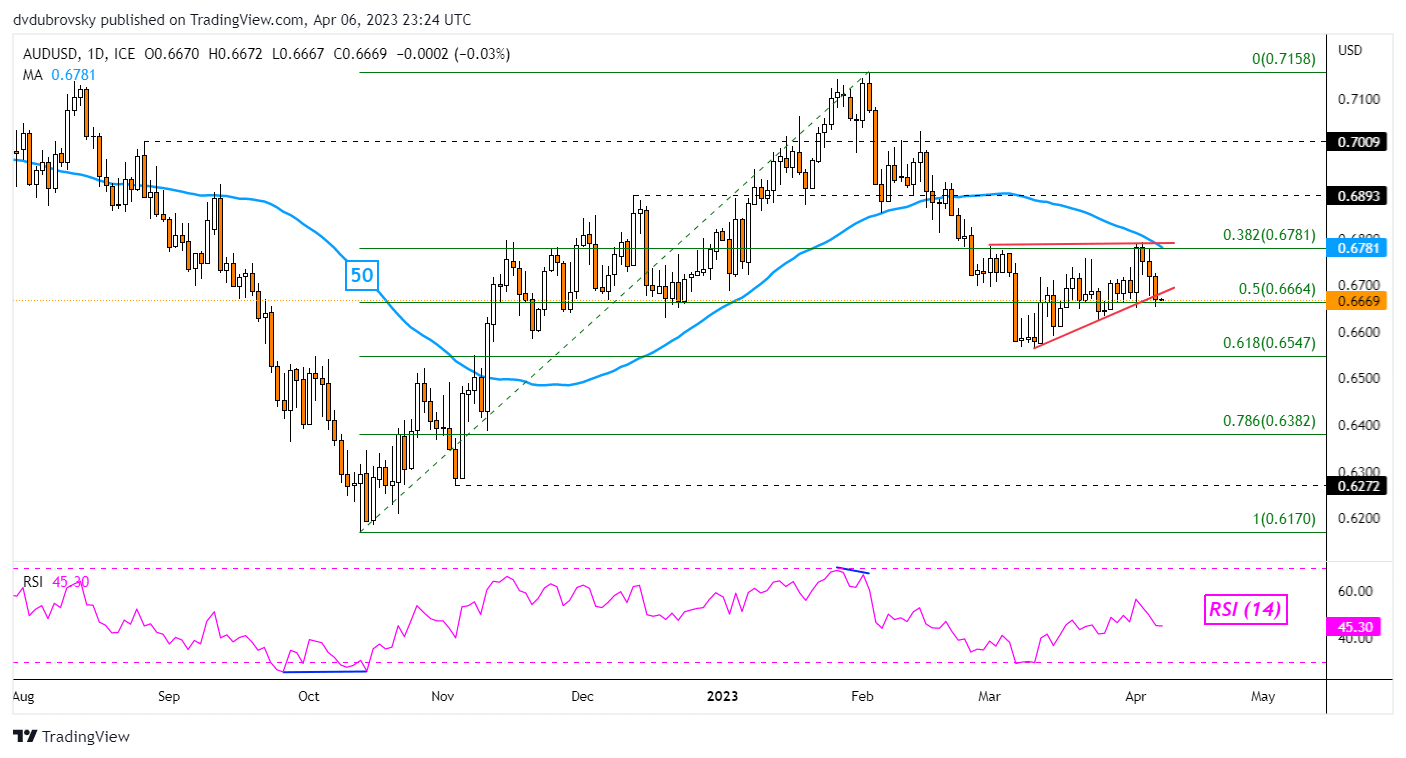Click the black 0.6272 price level label
The image size is (1406, 758).
(x=1359, y=485)
